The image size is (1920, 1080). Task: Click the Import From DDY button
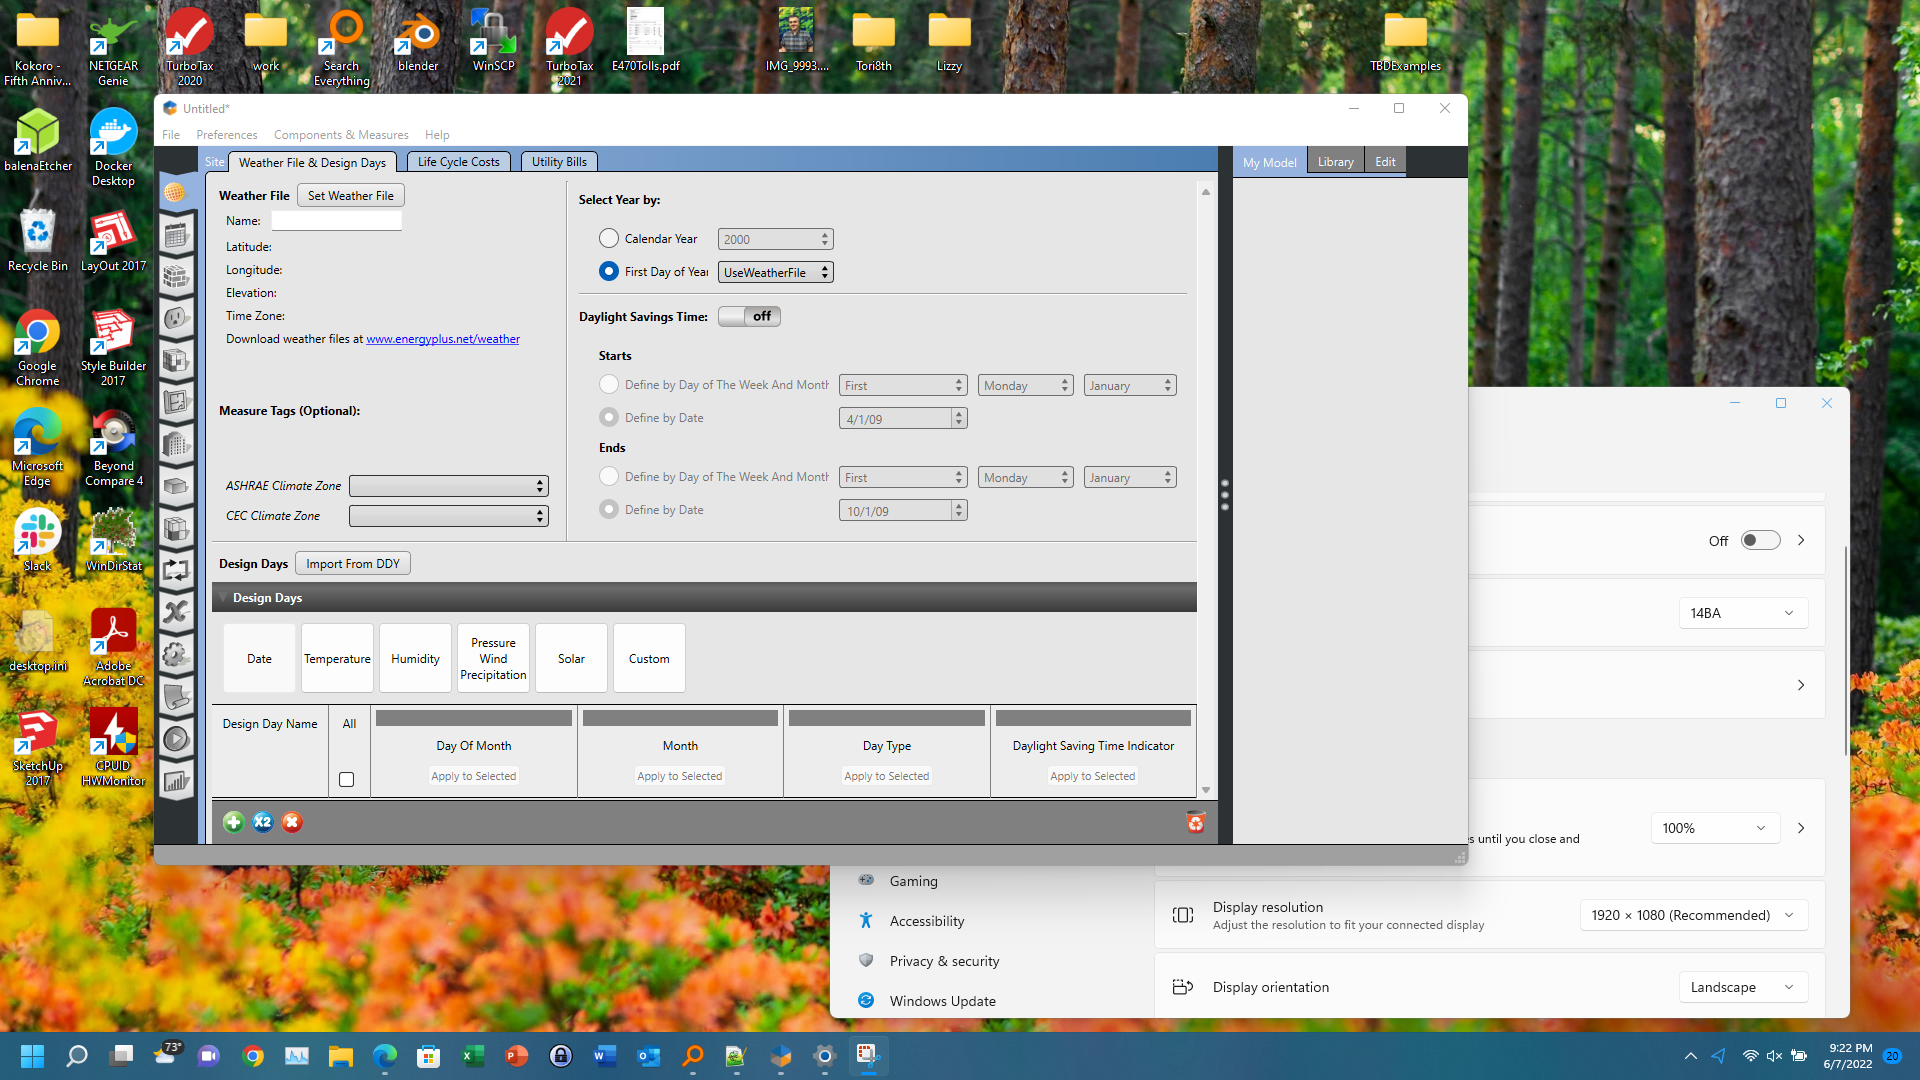tap(352, 563)
